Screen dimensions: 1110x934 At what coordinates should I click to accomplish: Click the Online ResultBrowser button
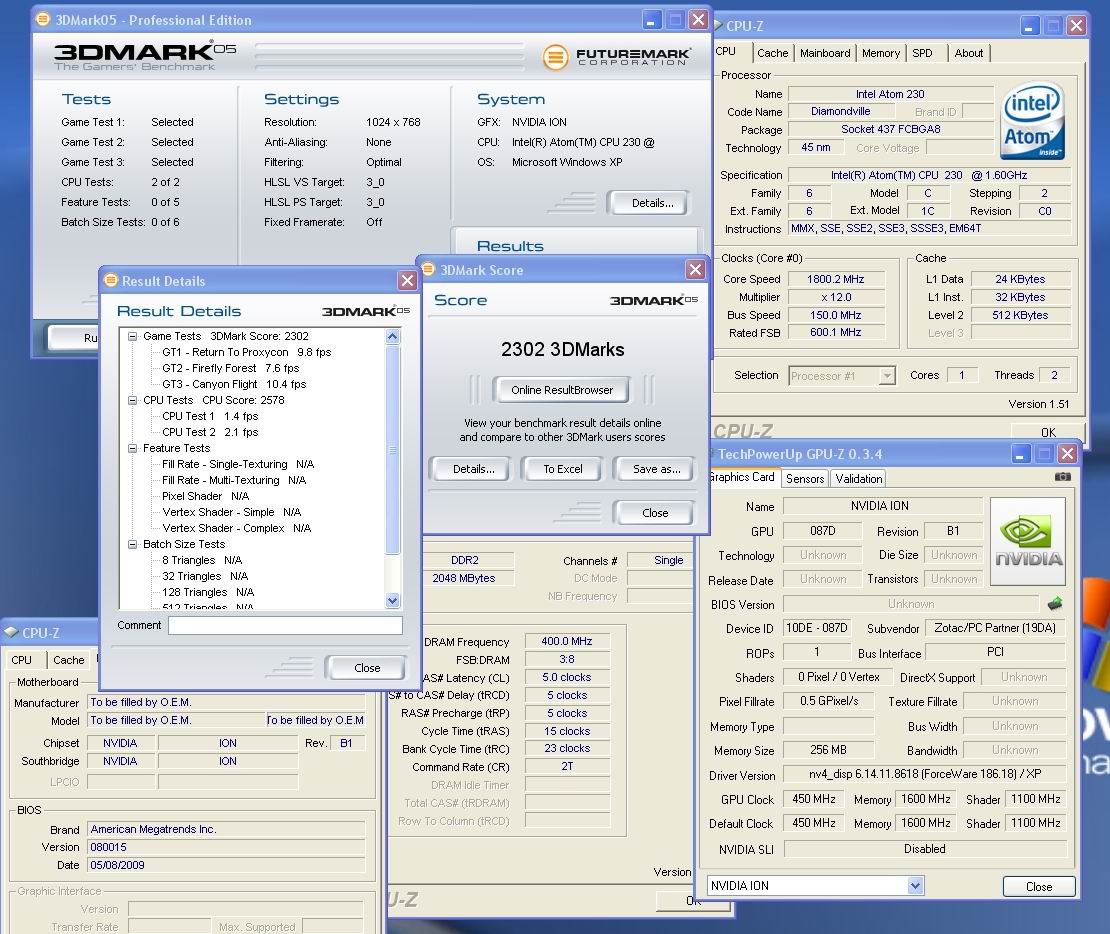(x=562, y=390)
